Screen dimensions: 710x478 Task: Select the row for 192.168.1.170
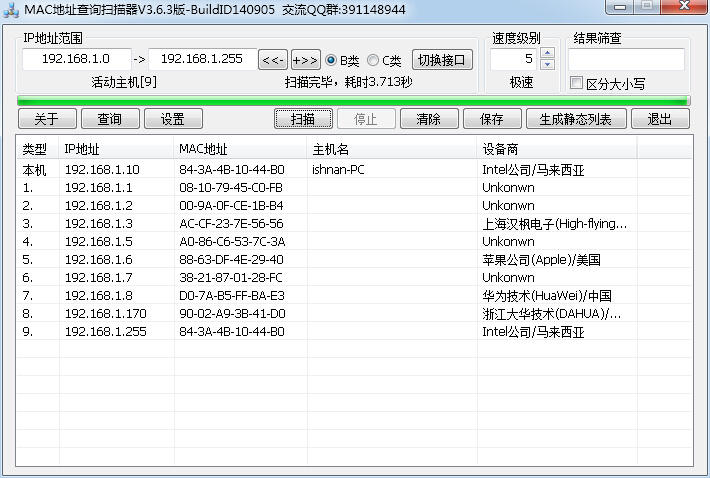105,313
